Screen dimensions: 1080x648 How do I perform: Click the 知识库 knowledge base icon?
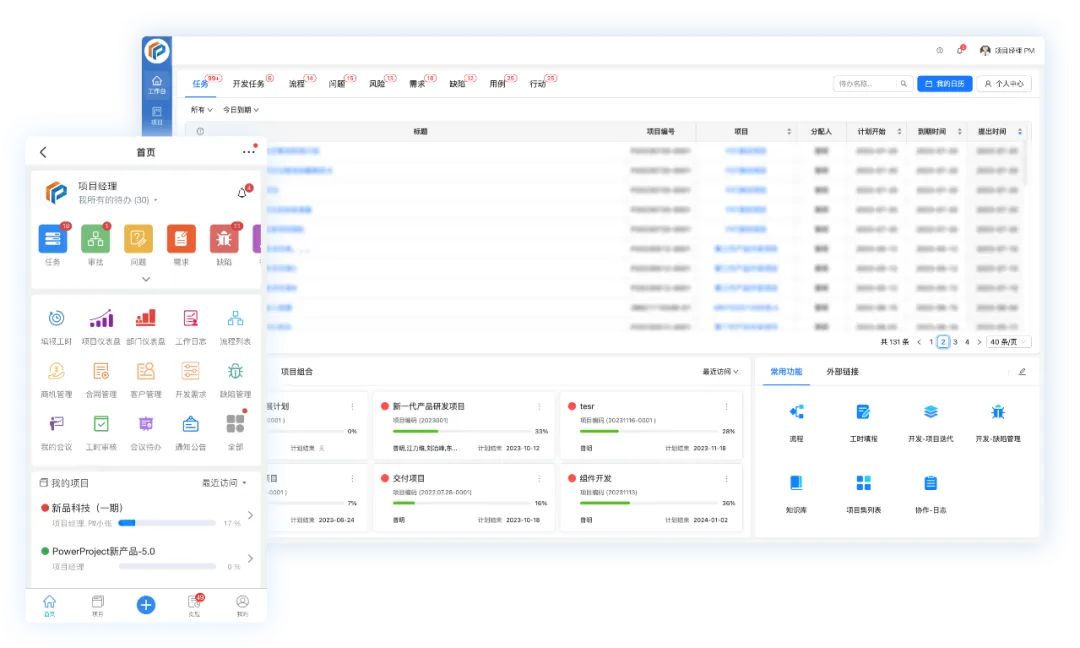point(796,483)
